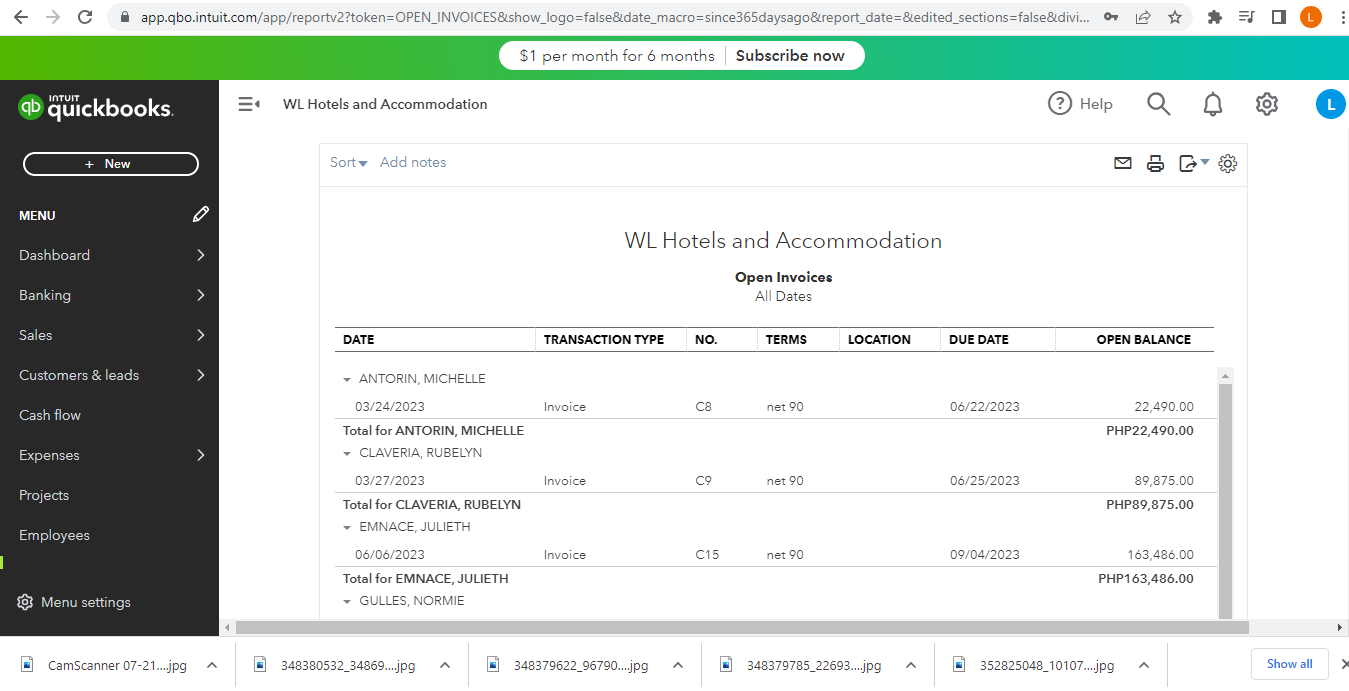Open the export report icon menu

tap(1192, 163)
